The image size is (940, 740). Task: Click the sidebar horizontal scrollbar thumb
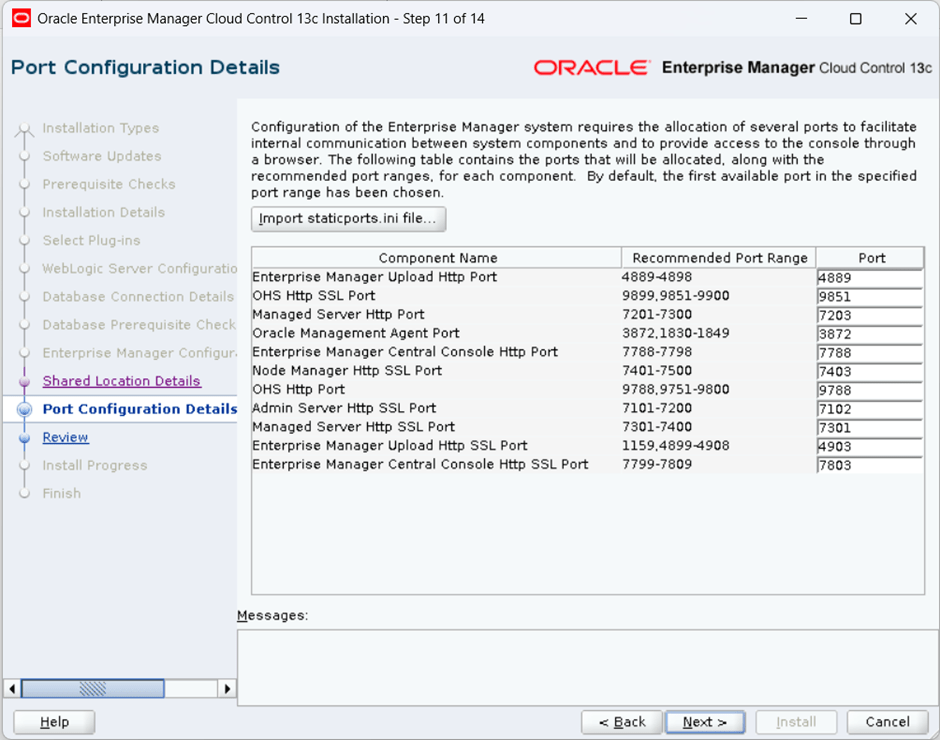coord(93,688)
